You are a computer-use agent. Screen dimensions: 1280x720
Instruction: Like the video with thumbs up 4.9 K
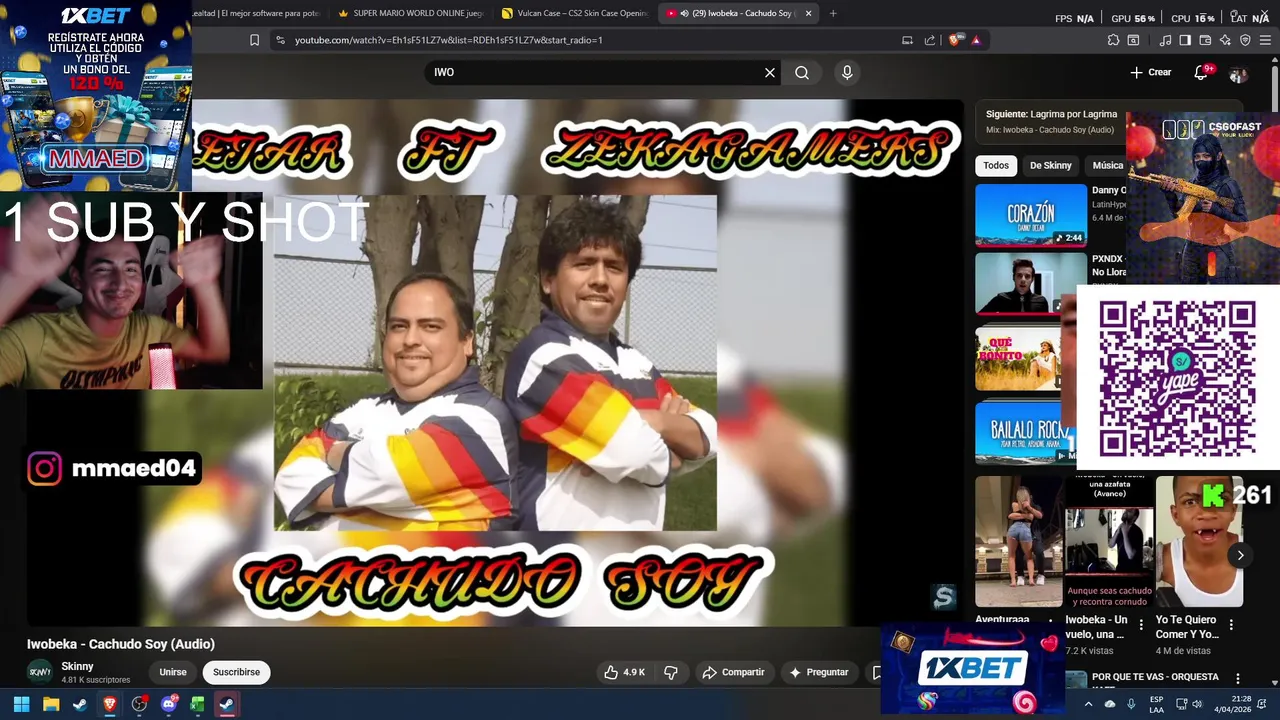[x=624, y=672]
